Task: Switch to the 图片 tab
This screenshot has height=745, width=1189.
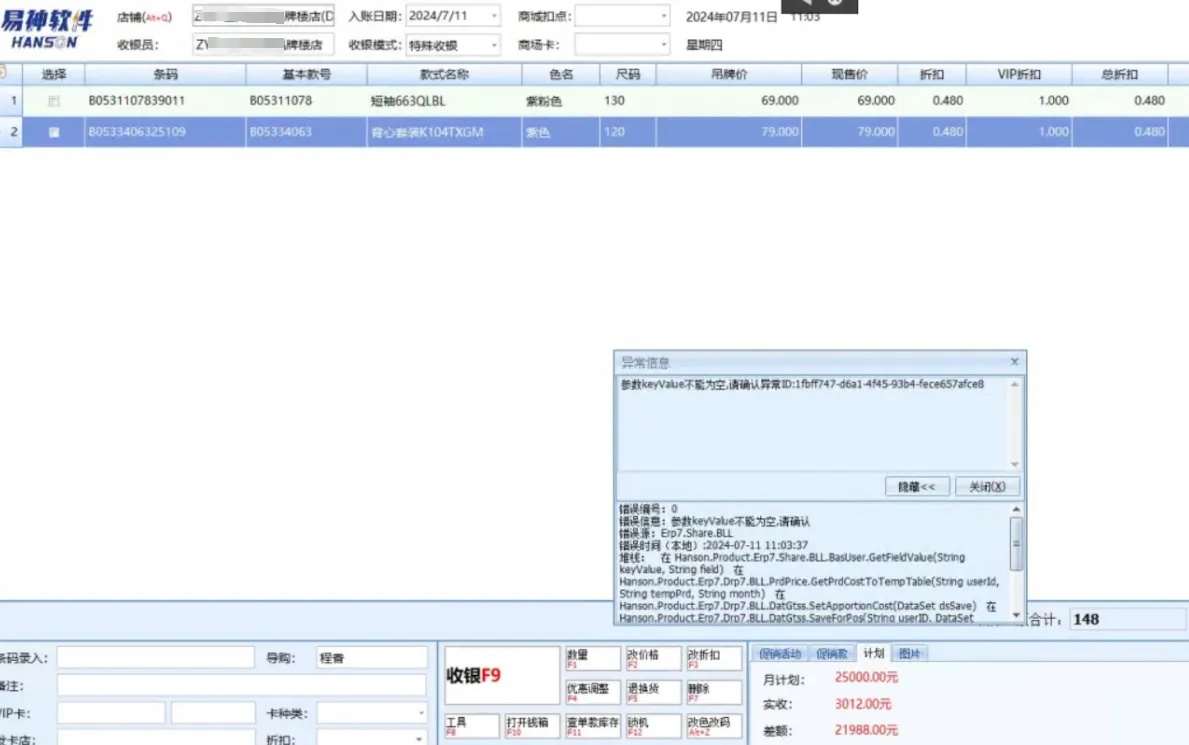Action: click(909, 654)
